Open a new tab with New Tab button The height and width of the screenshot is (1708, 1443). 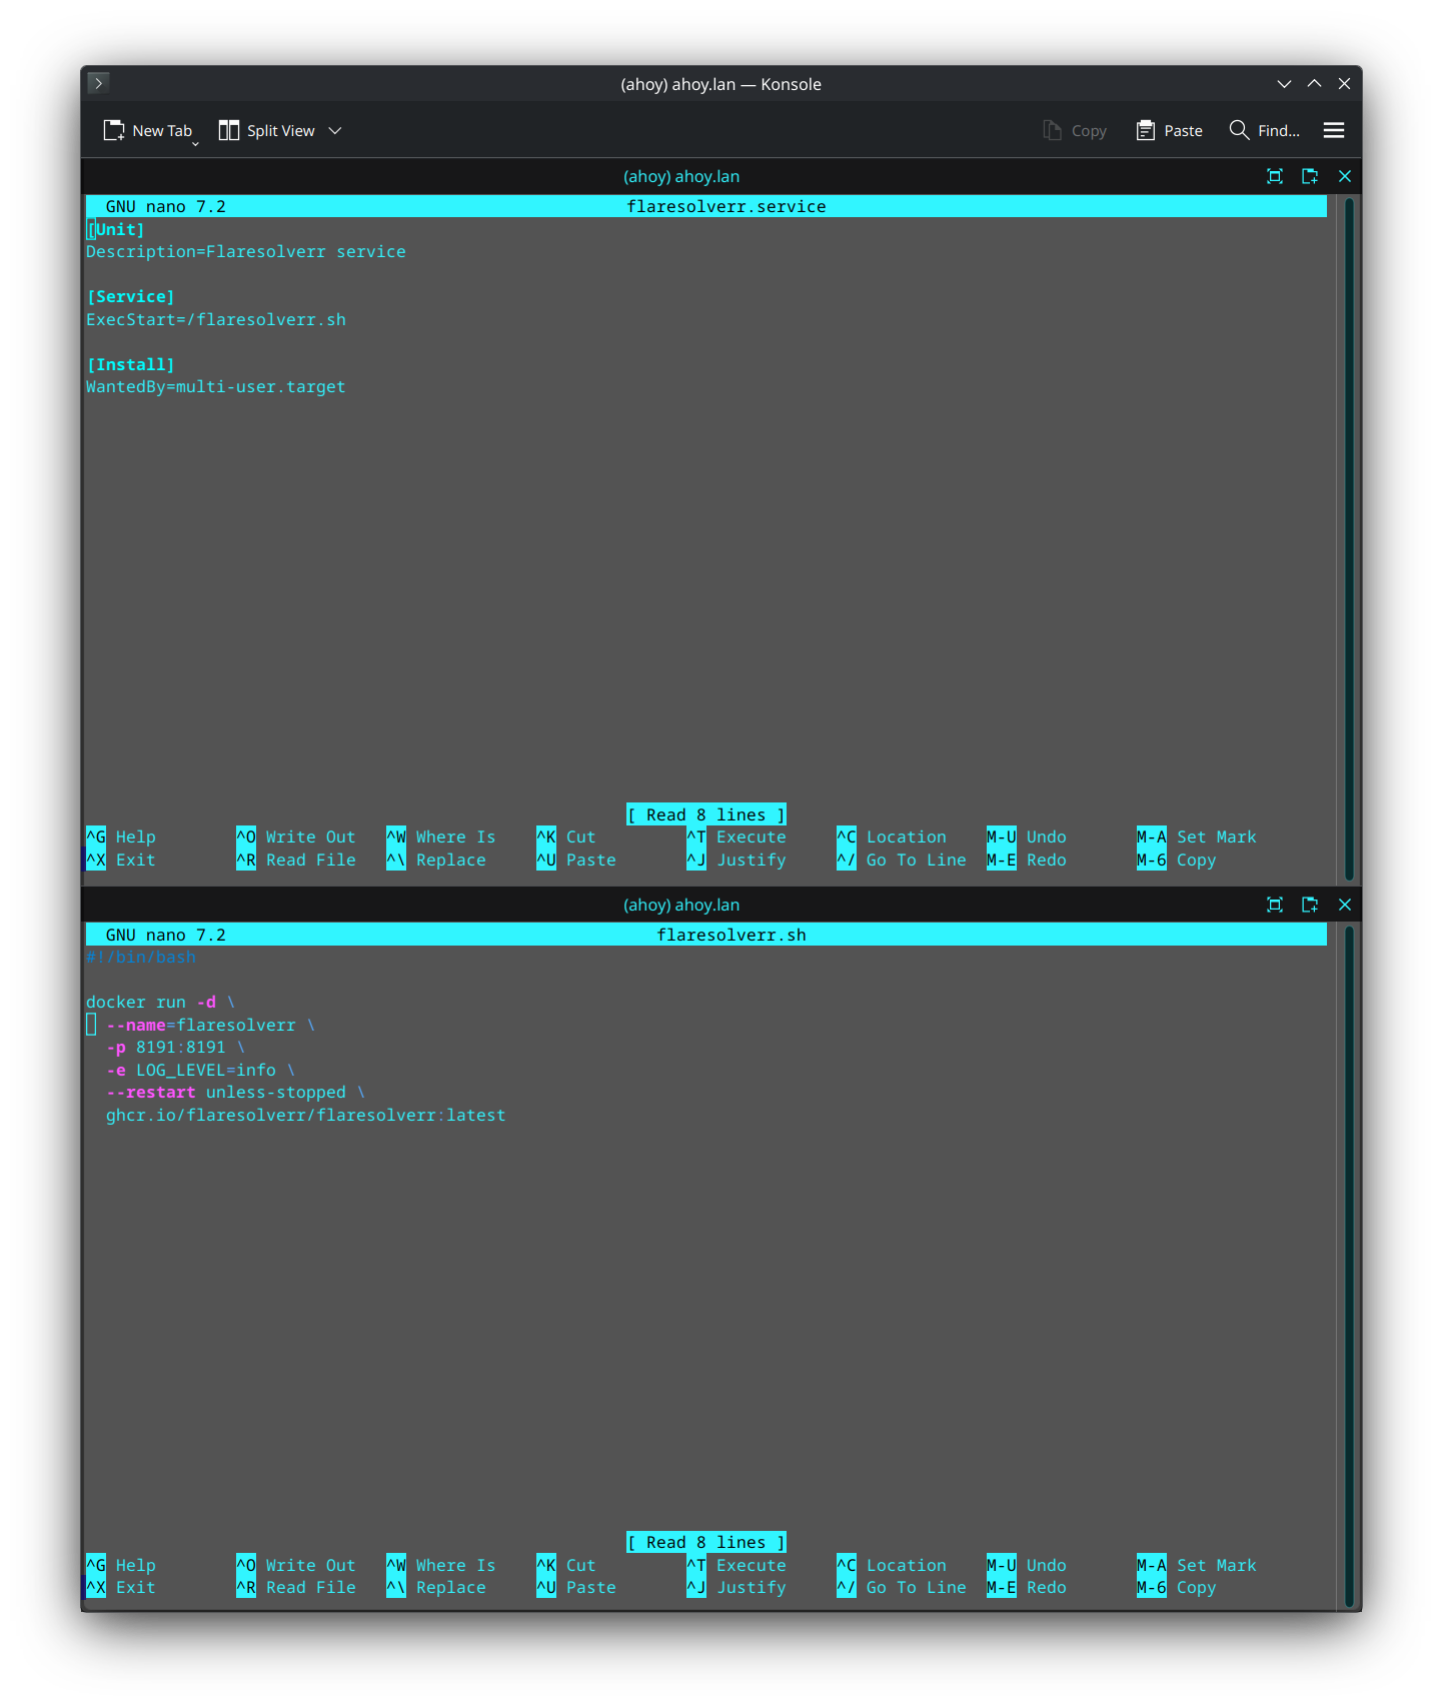[x=147, y=131]
